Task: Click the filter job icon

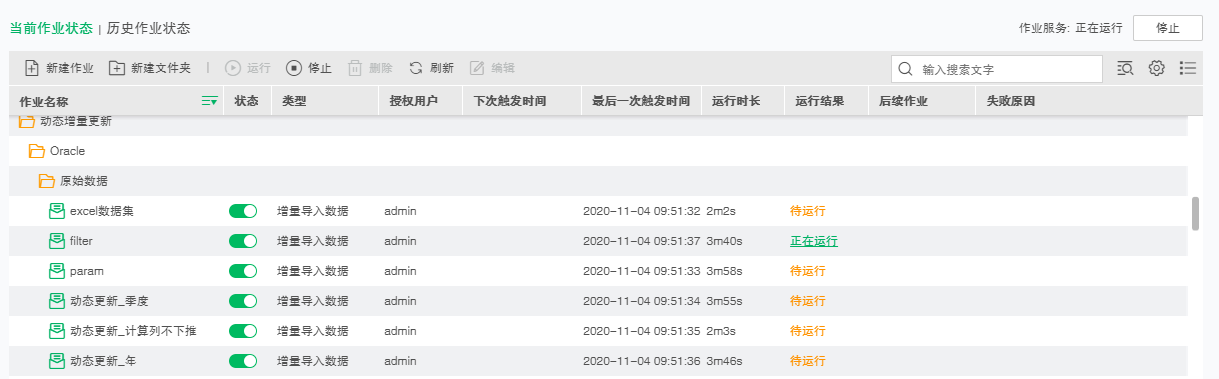Action: (x=58, y=241)
